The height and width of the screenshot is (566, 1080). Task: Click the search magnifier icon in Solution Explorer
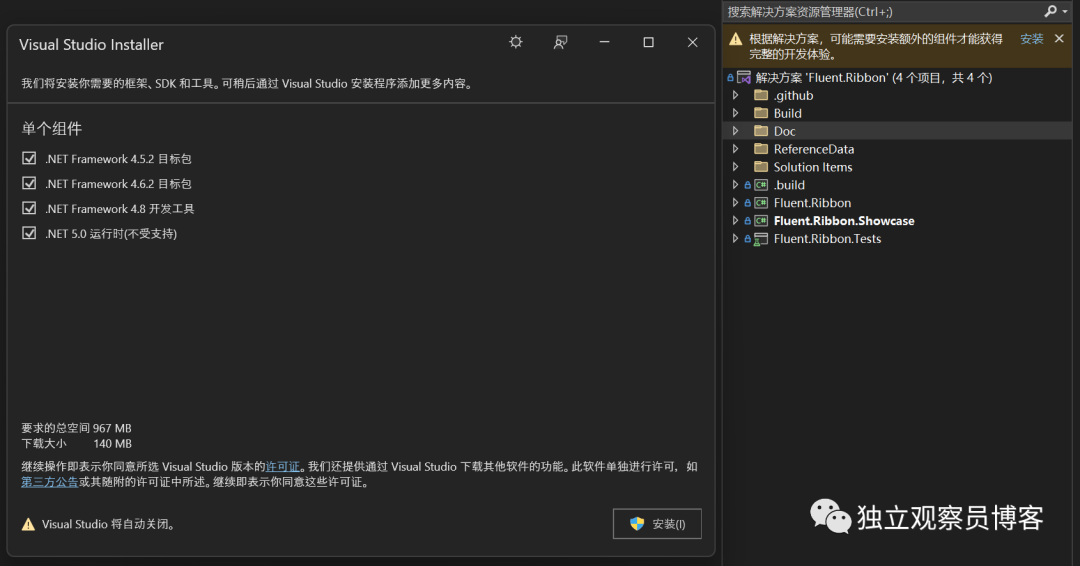(x=1050, y=11)
